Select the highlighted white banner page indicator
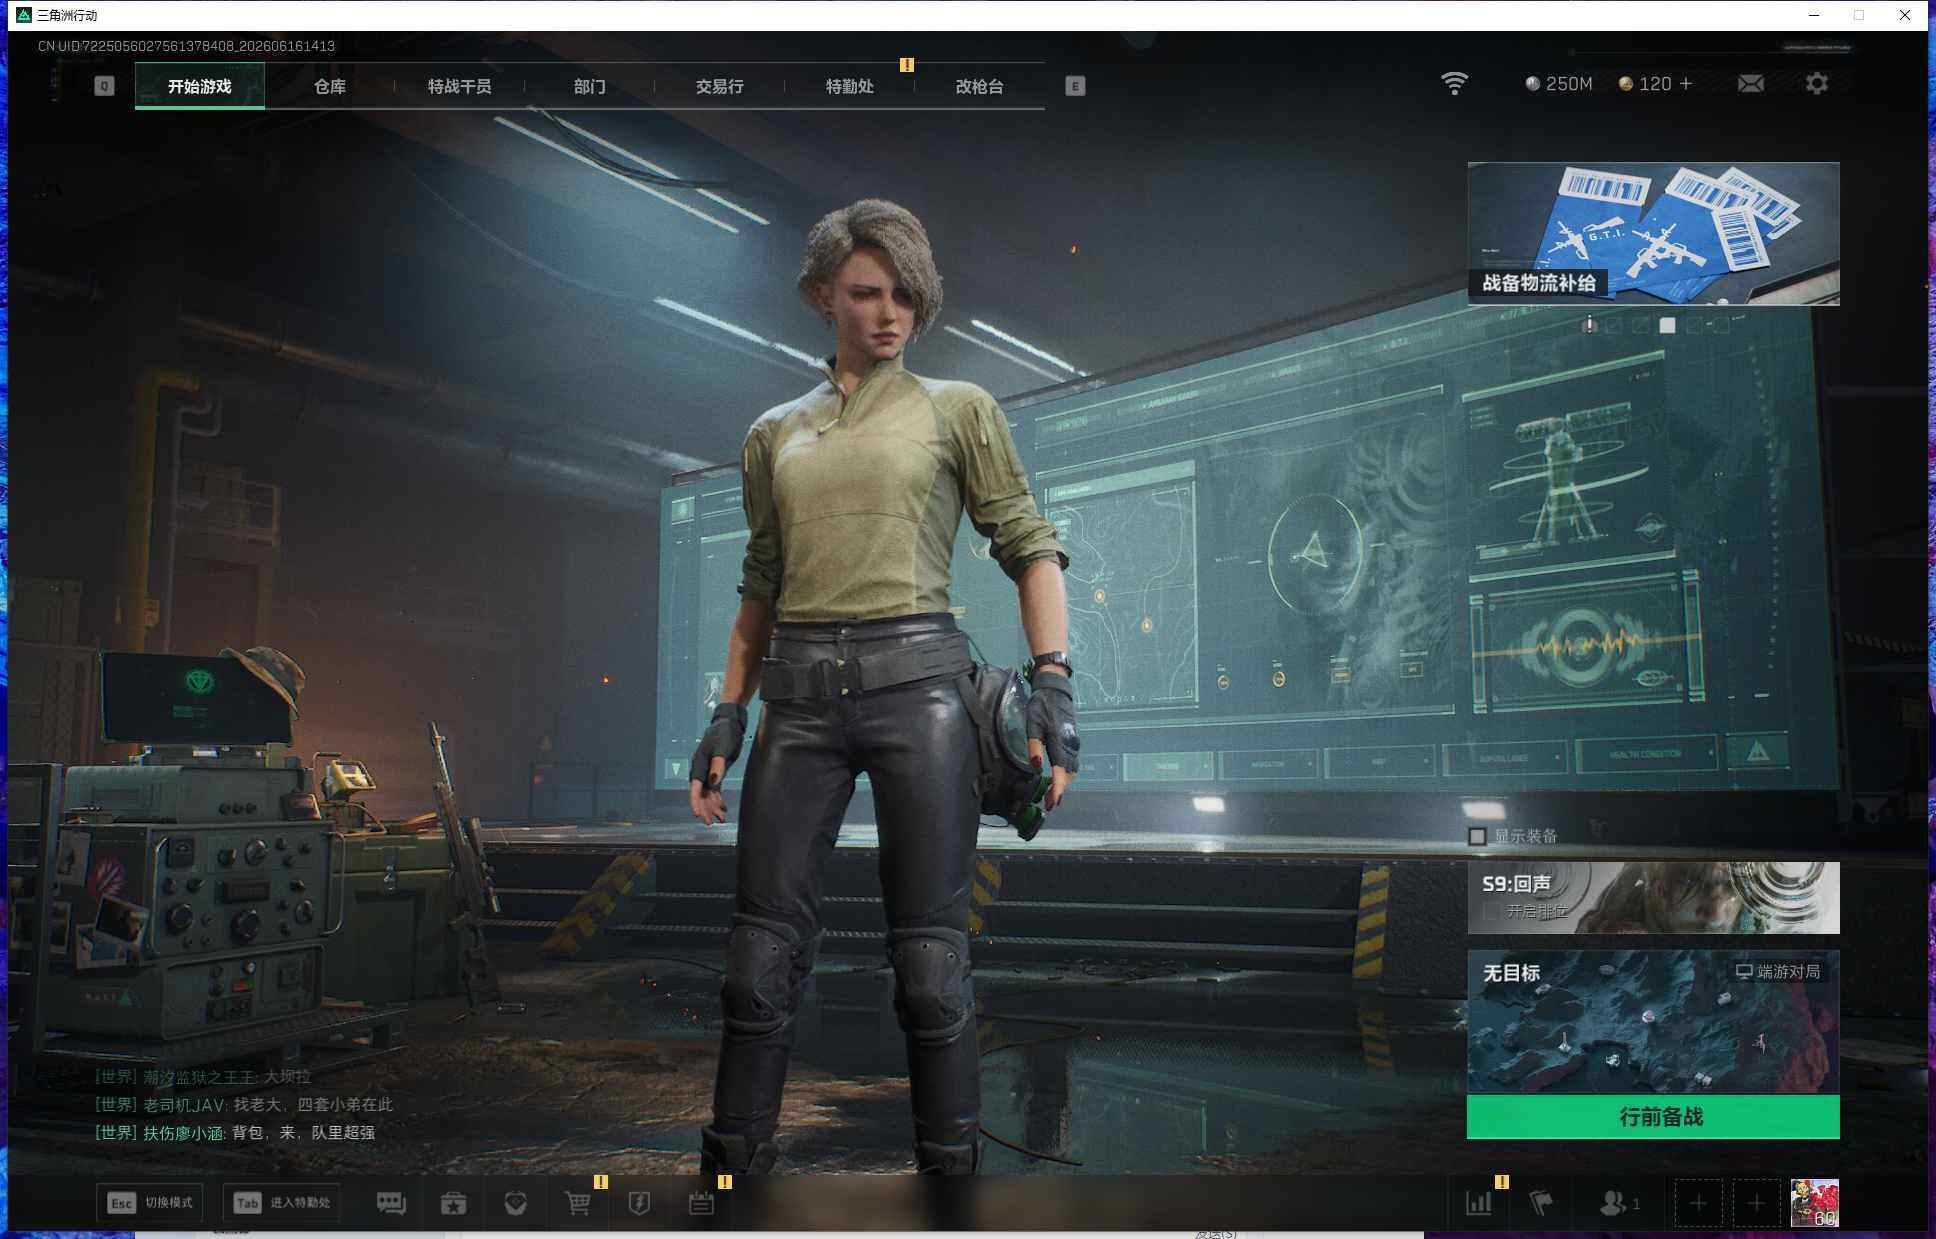Image resolution: width=1936 pixels, height=1239 pixels. 1667,325
